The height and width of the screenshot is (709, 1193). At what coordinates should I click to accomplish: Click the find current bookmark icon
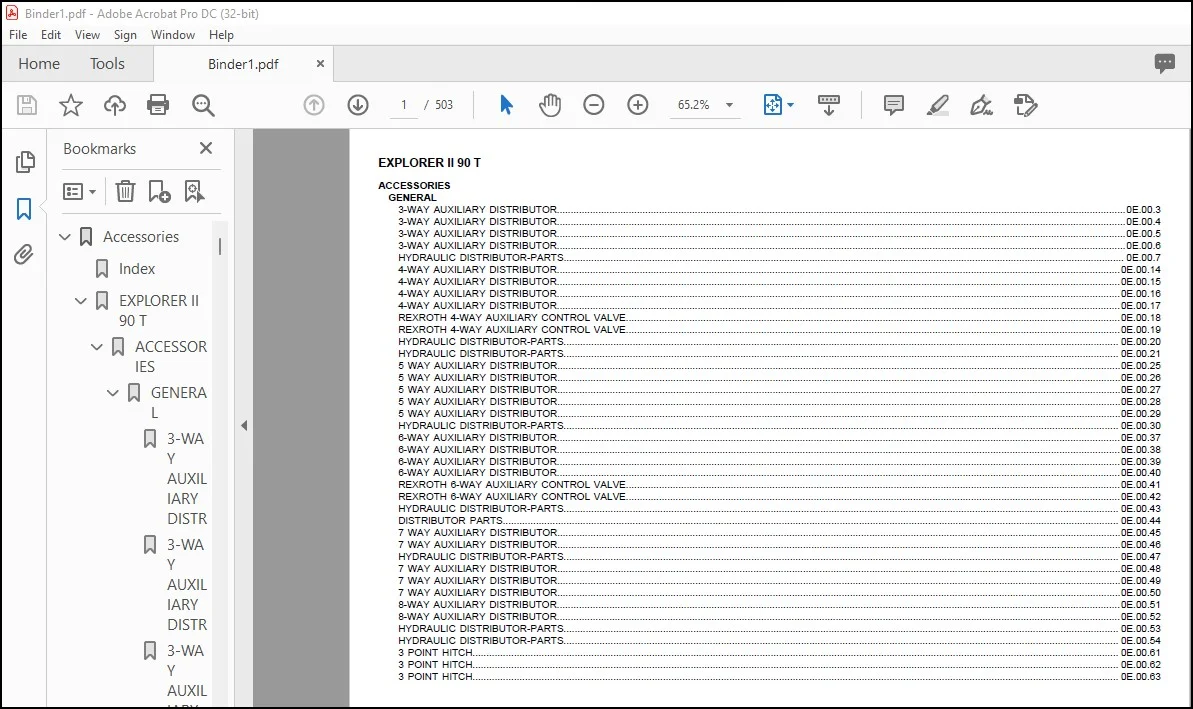(194, 191)
